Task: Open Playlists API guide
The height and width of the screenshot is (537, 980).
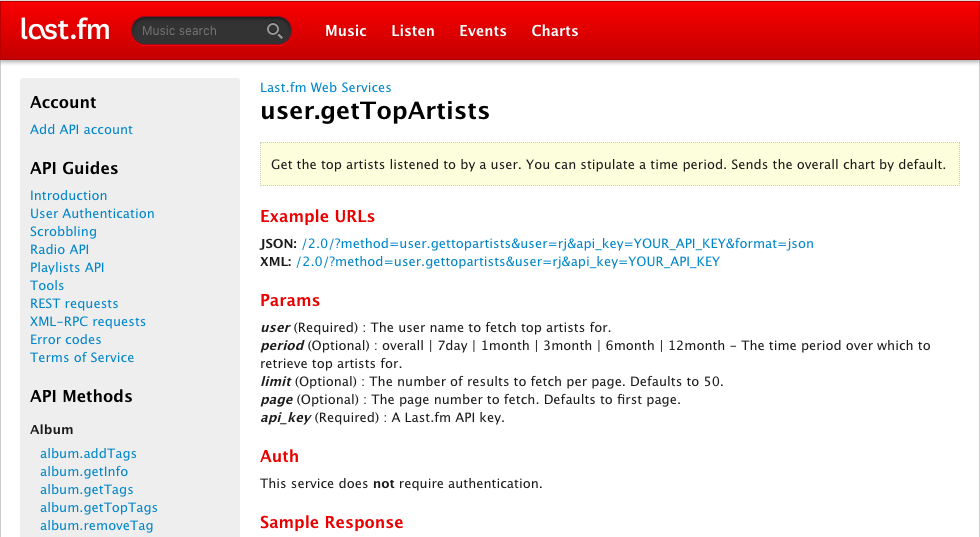Action: tap(67, 268)
